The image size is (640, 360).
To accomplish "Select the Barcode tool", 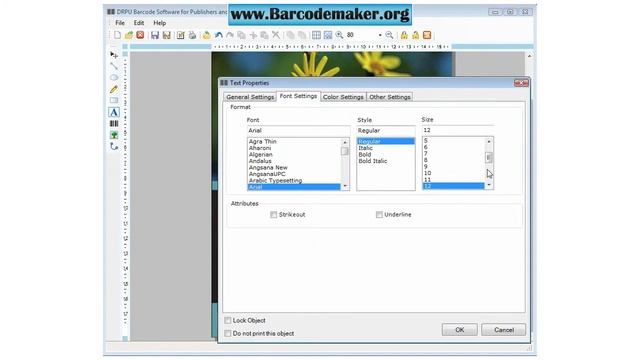I will 114,123.
